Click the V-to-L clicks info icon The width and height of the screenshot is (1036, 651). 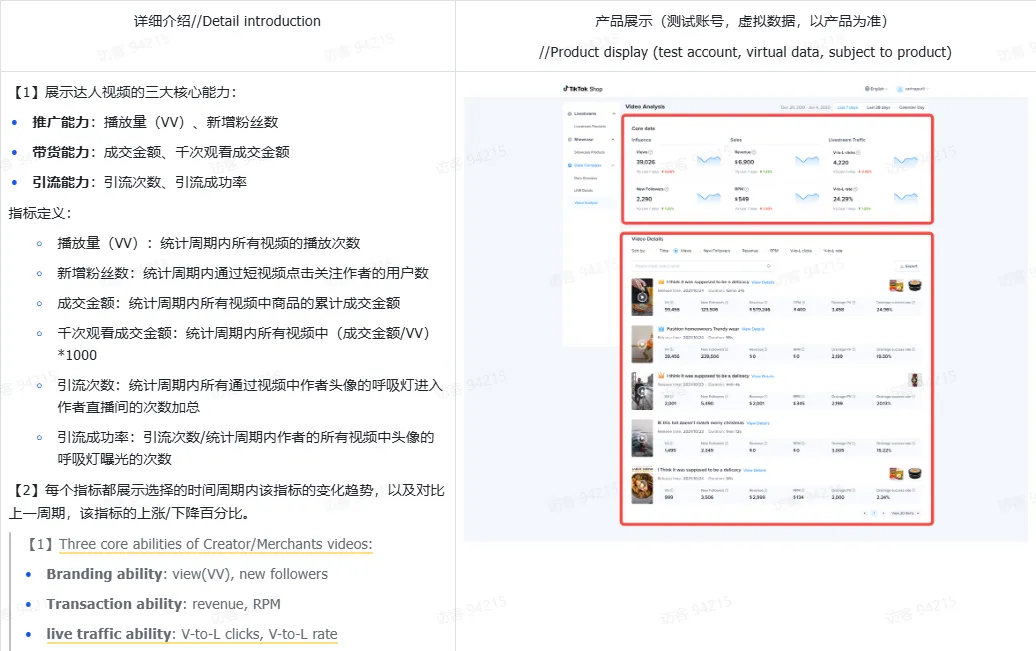(858, 153)
